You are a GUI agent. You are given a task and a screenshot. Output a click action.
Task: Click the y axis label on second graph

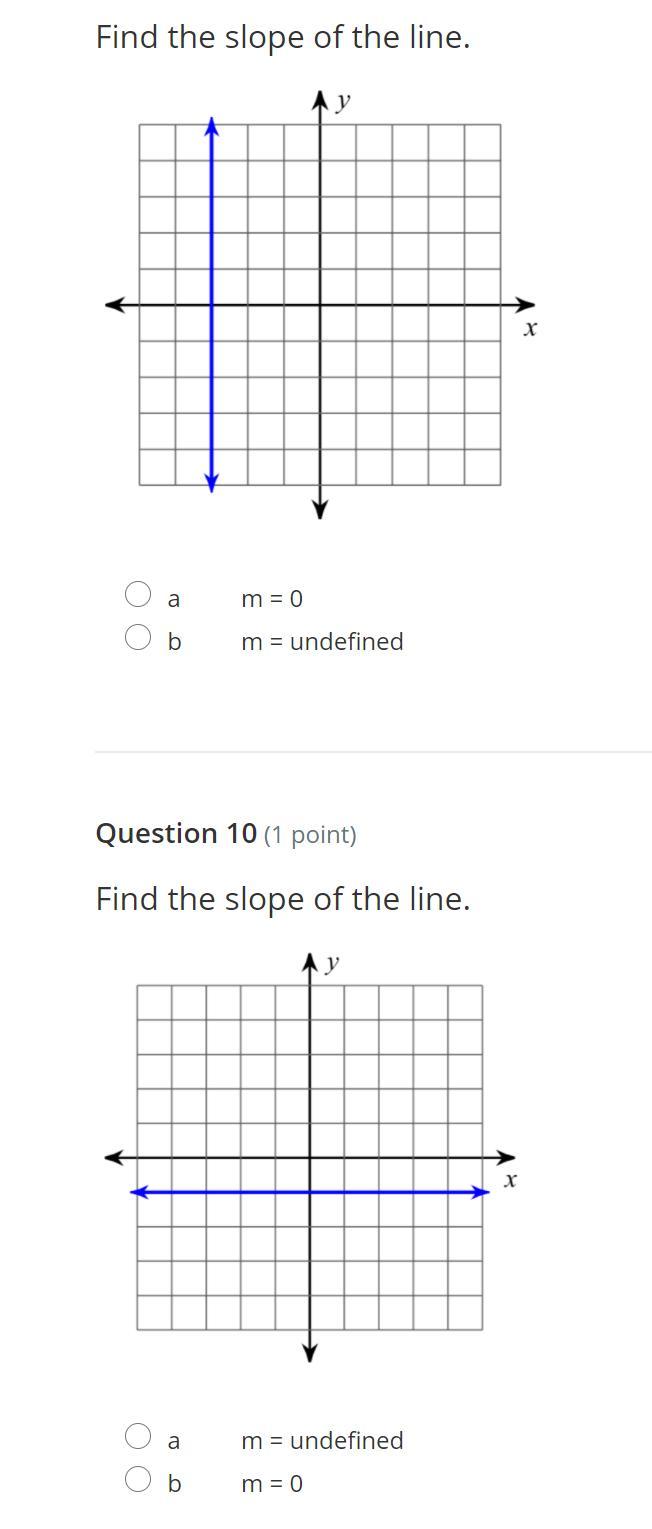(x=332, y=962)
